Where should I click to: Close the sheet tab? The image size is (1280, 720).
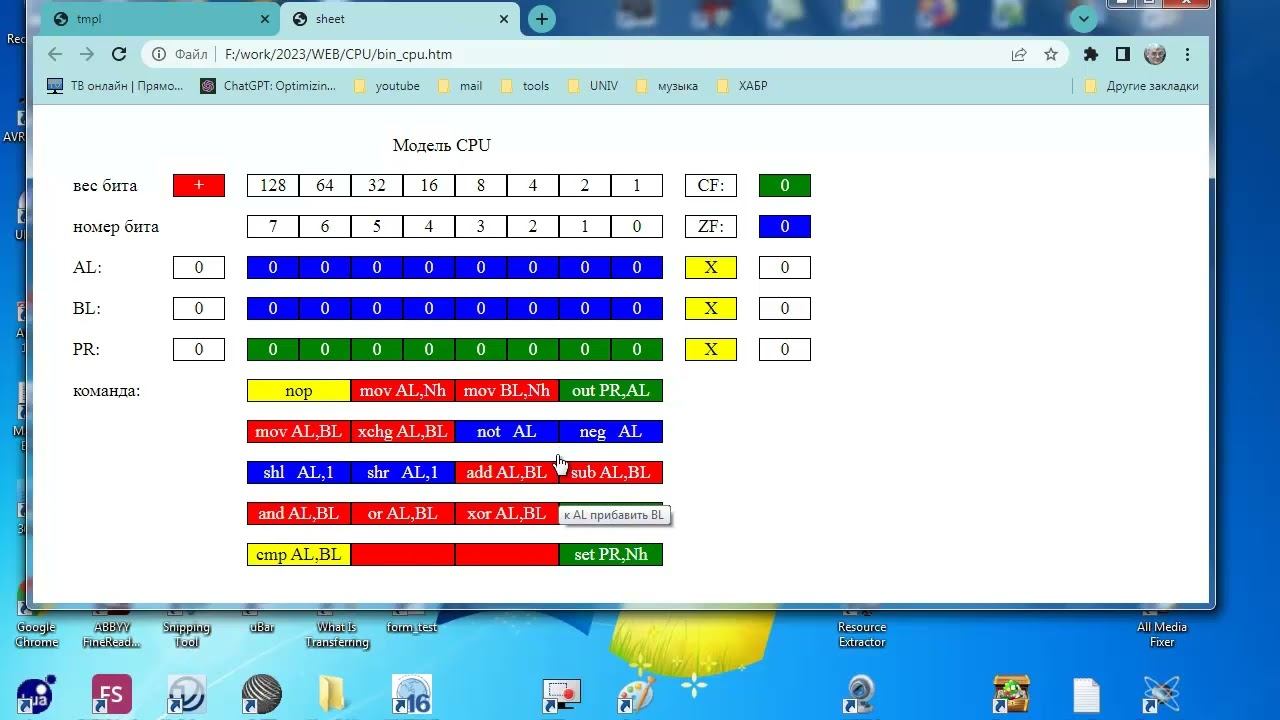[x=504, y=19]
